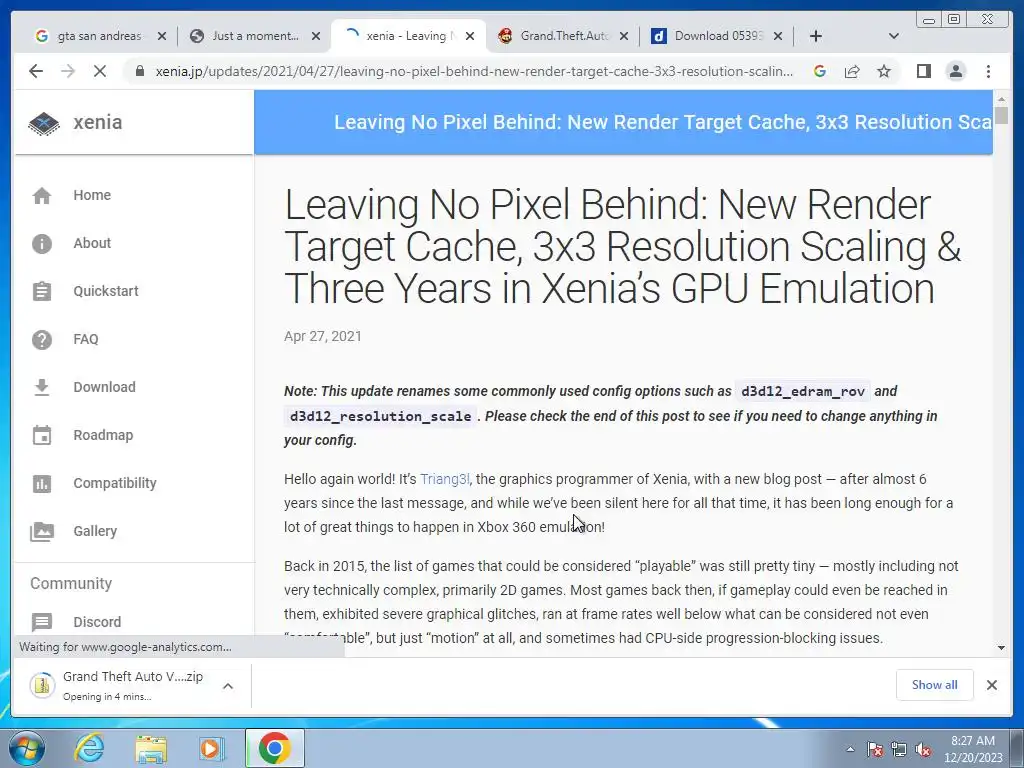Click Chrome icon on taskbar
The image size is (1024, 768).
pos(274,748)
